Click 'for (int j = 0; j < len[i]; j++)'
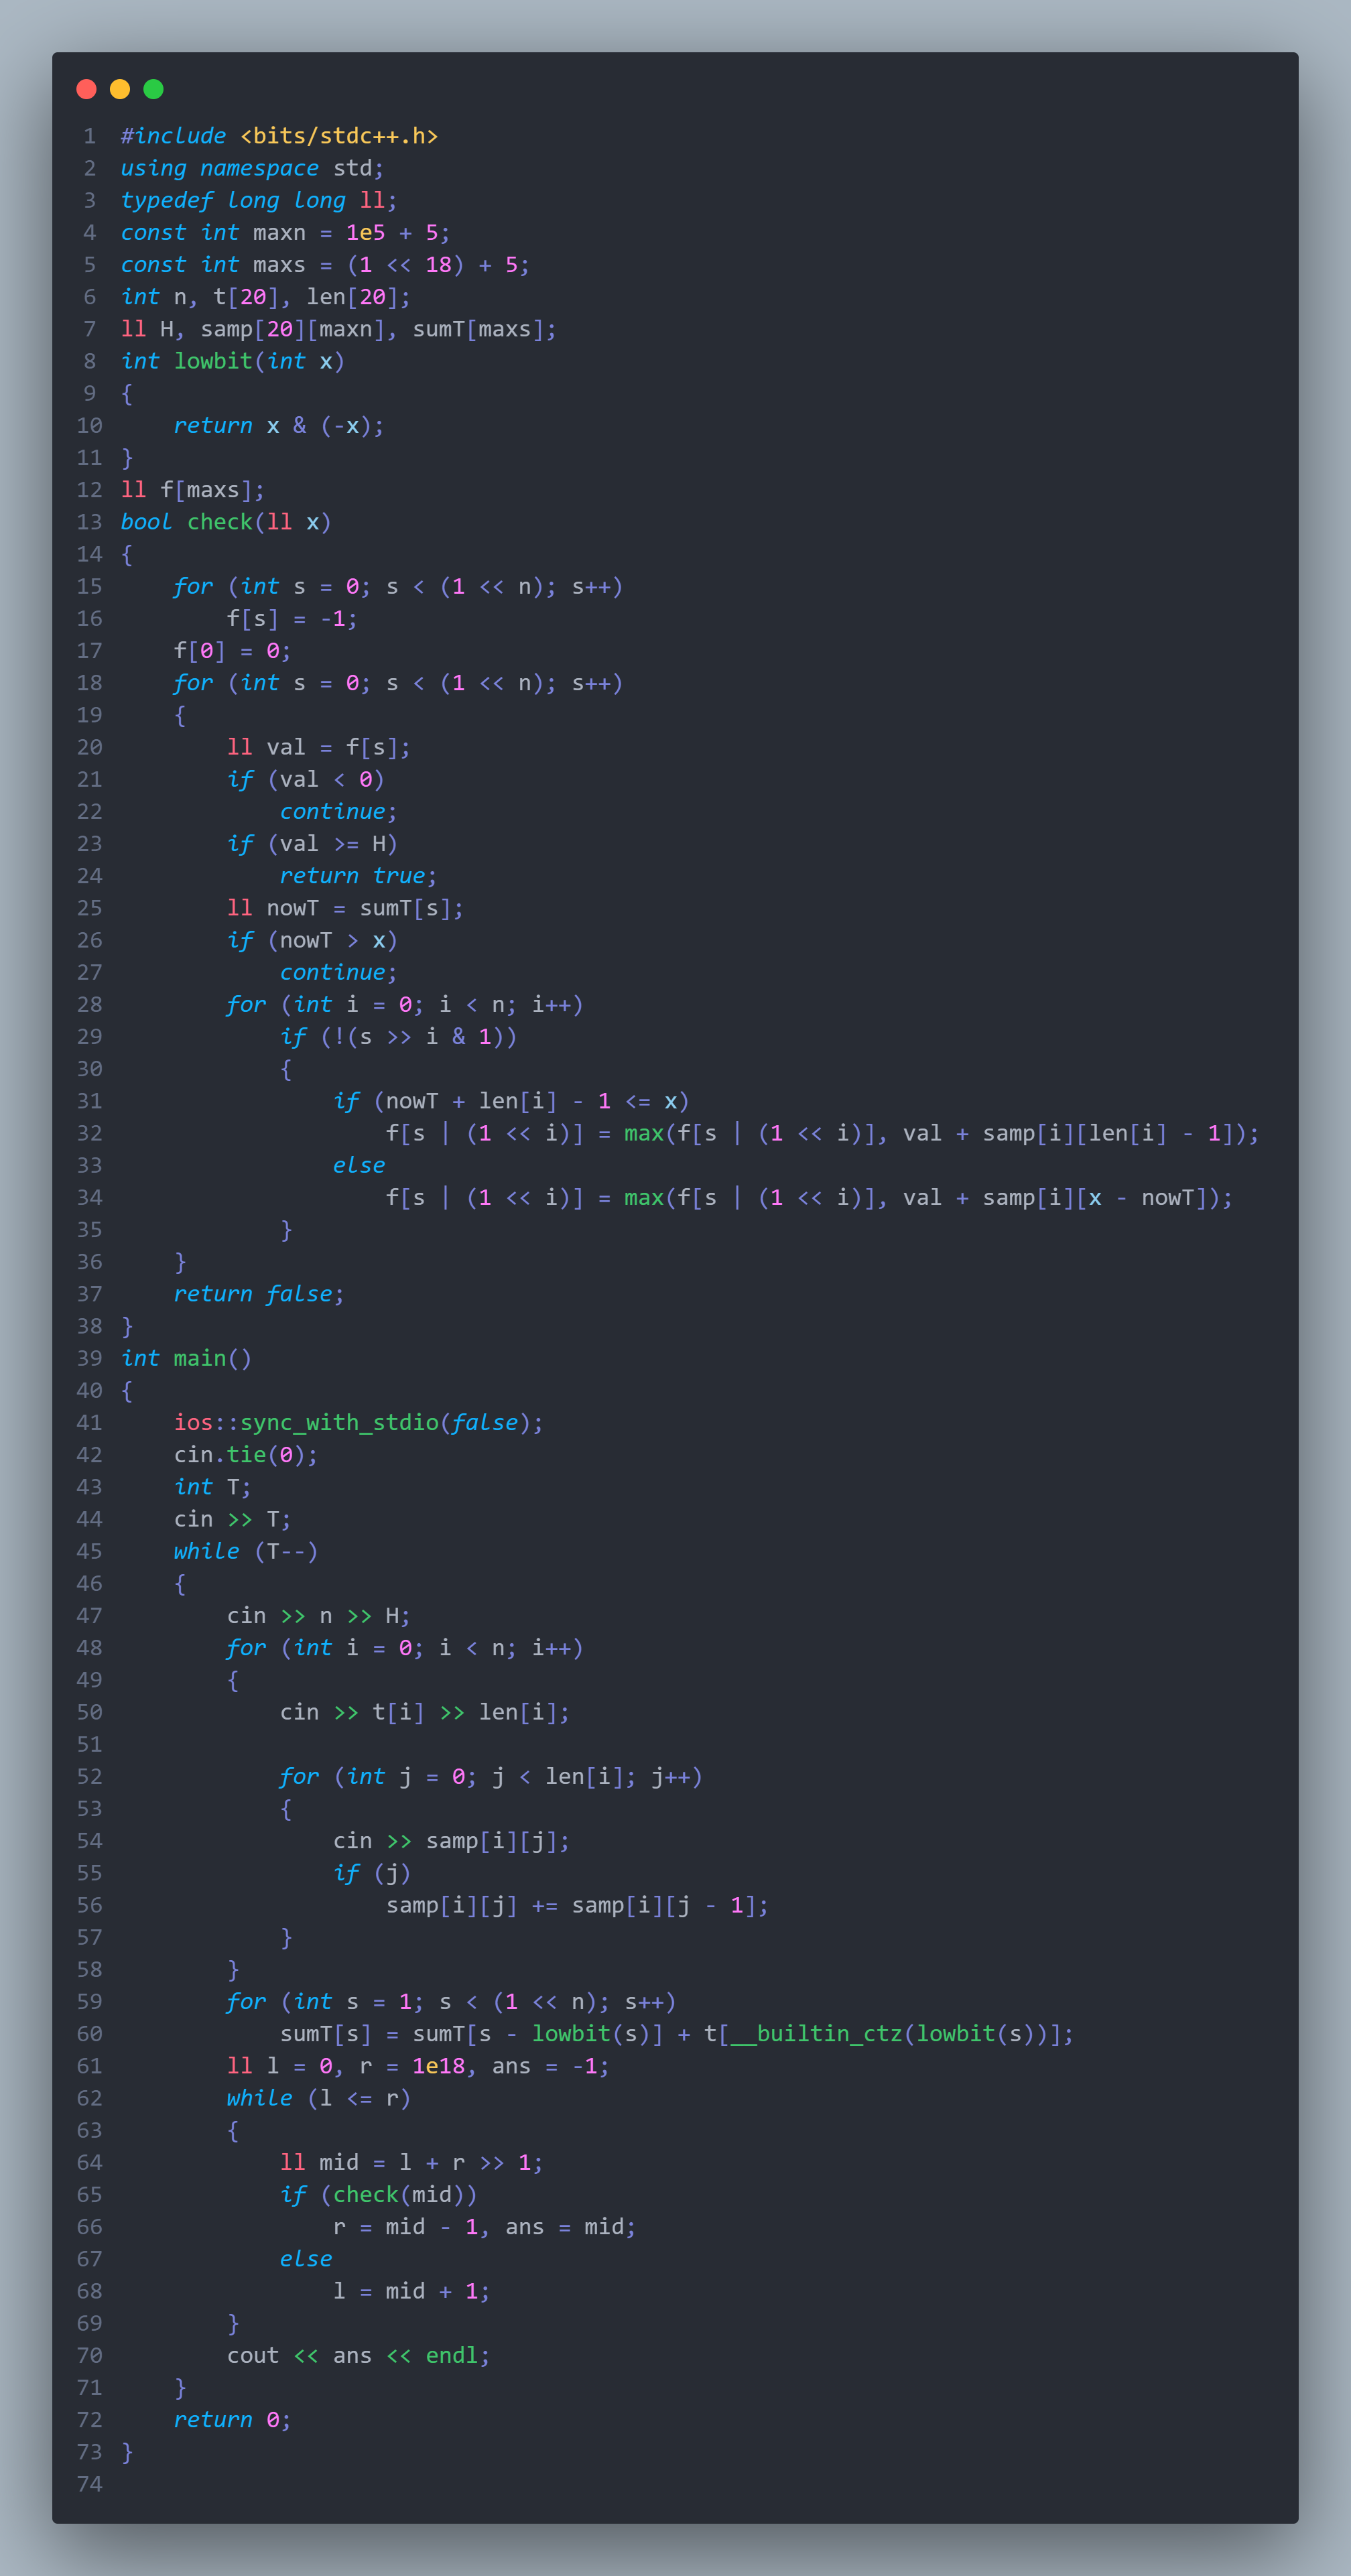Screen dimensions: 1351x2576 [491, 1777]
